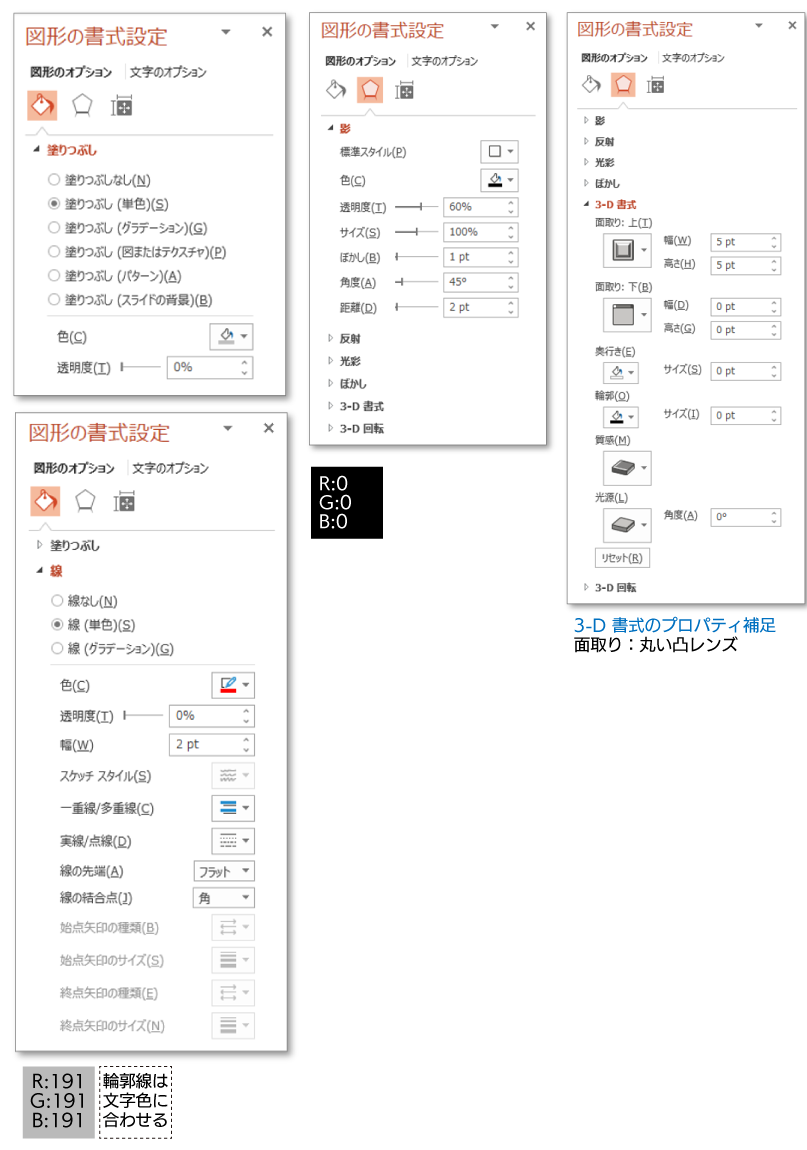Collapse 塗りつぶし section in top-left pane
The image size is (807, 1150).
click(35, 150)
